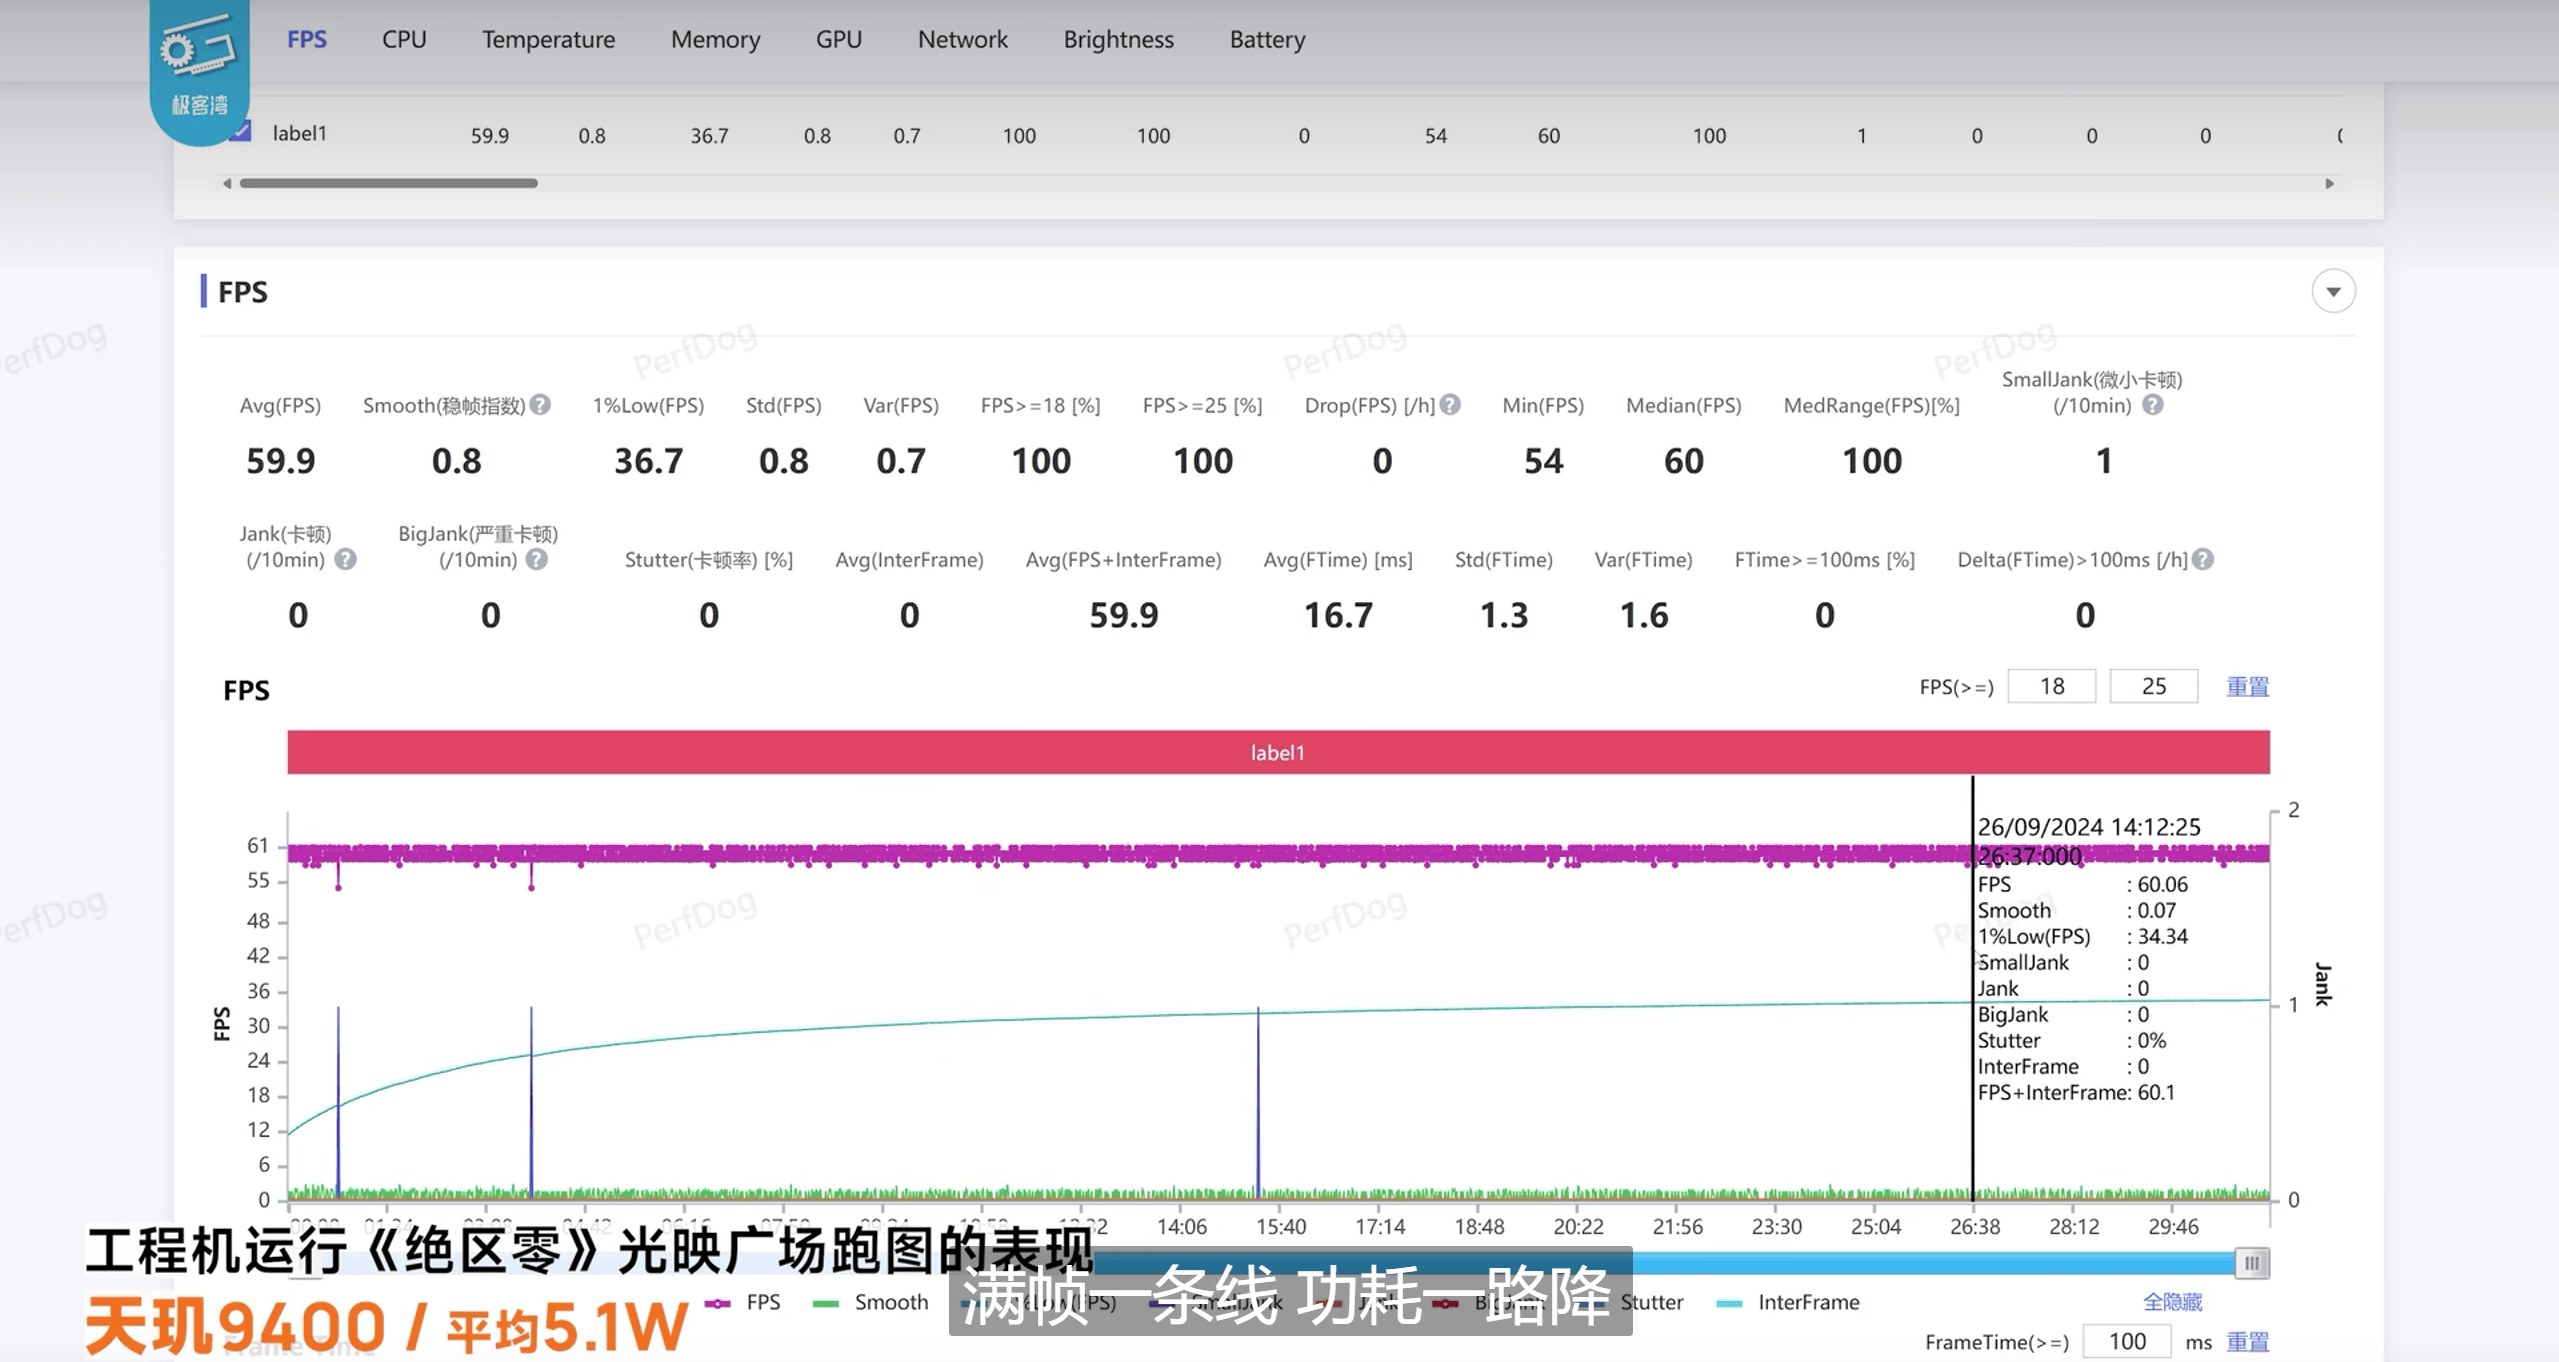Click help icon beside Smooth(稳帧指数)
2559x1362 pixels.
(540, 405)
